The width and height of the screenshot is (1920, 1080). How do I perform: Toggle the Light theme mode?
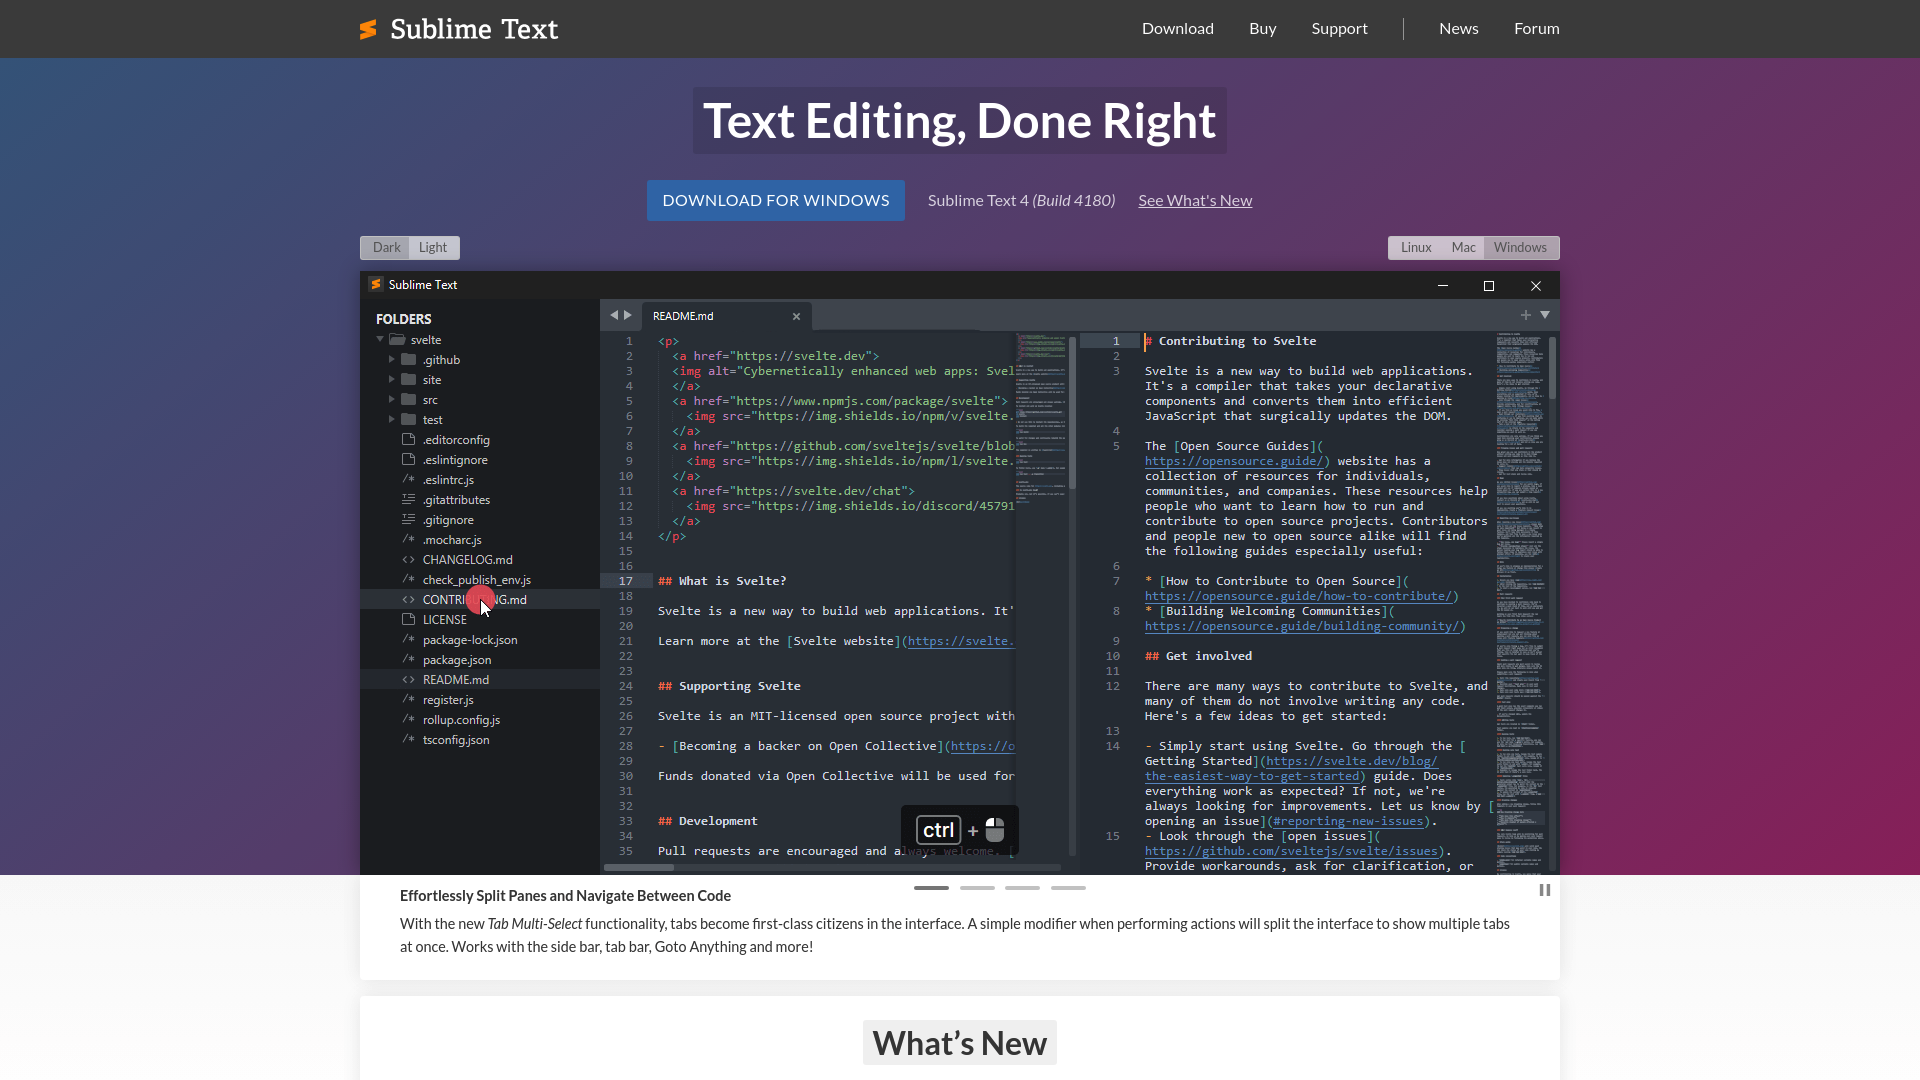[x=433, y=247]
